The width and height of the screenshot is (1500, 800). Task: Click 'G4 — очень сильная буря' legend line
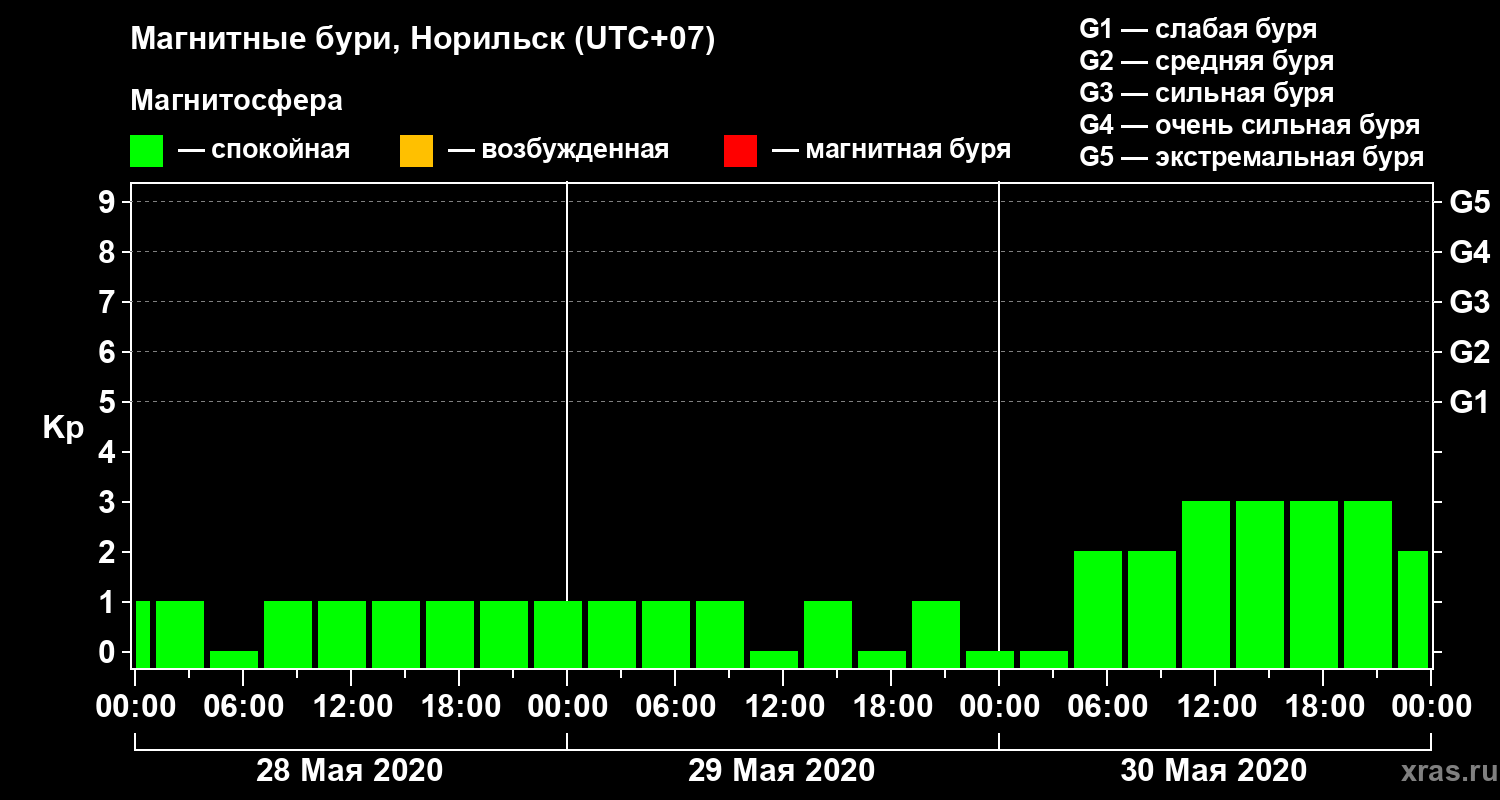(x=1249, y=125)
